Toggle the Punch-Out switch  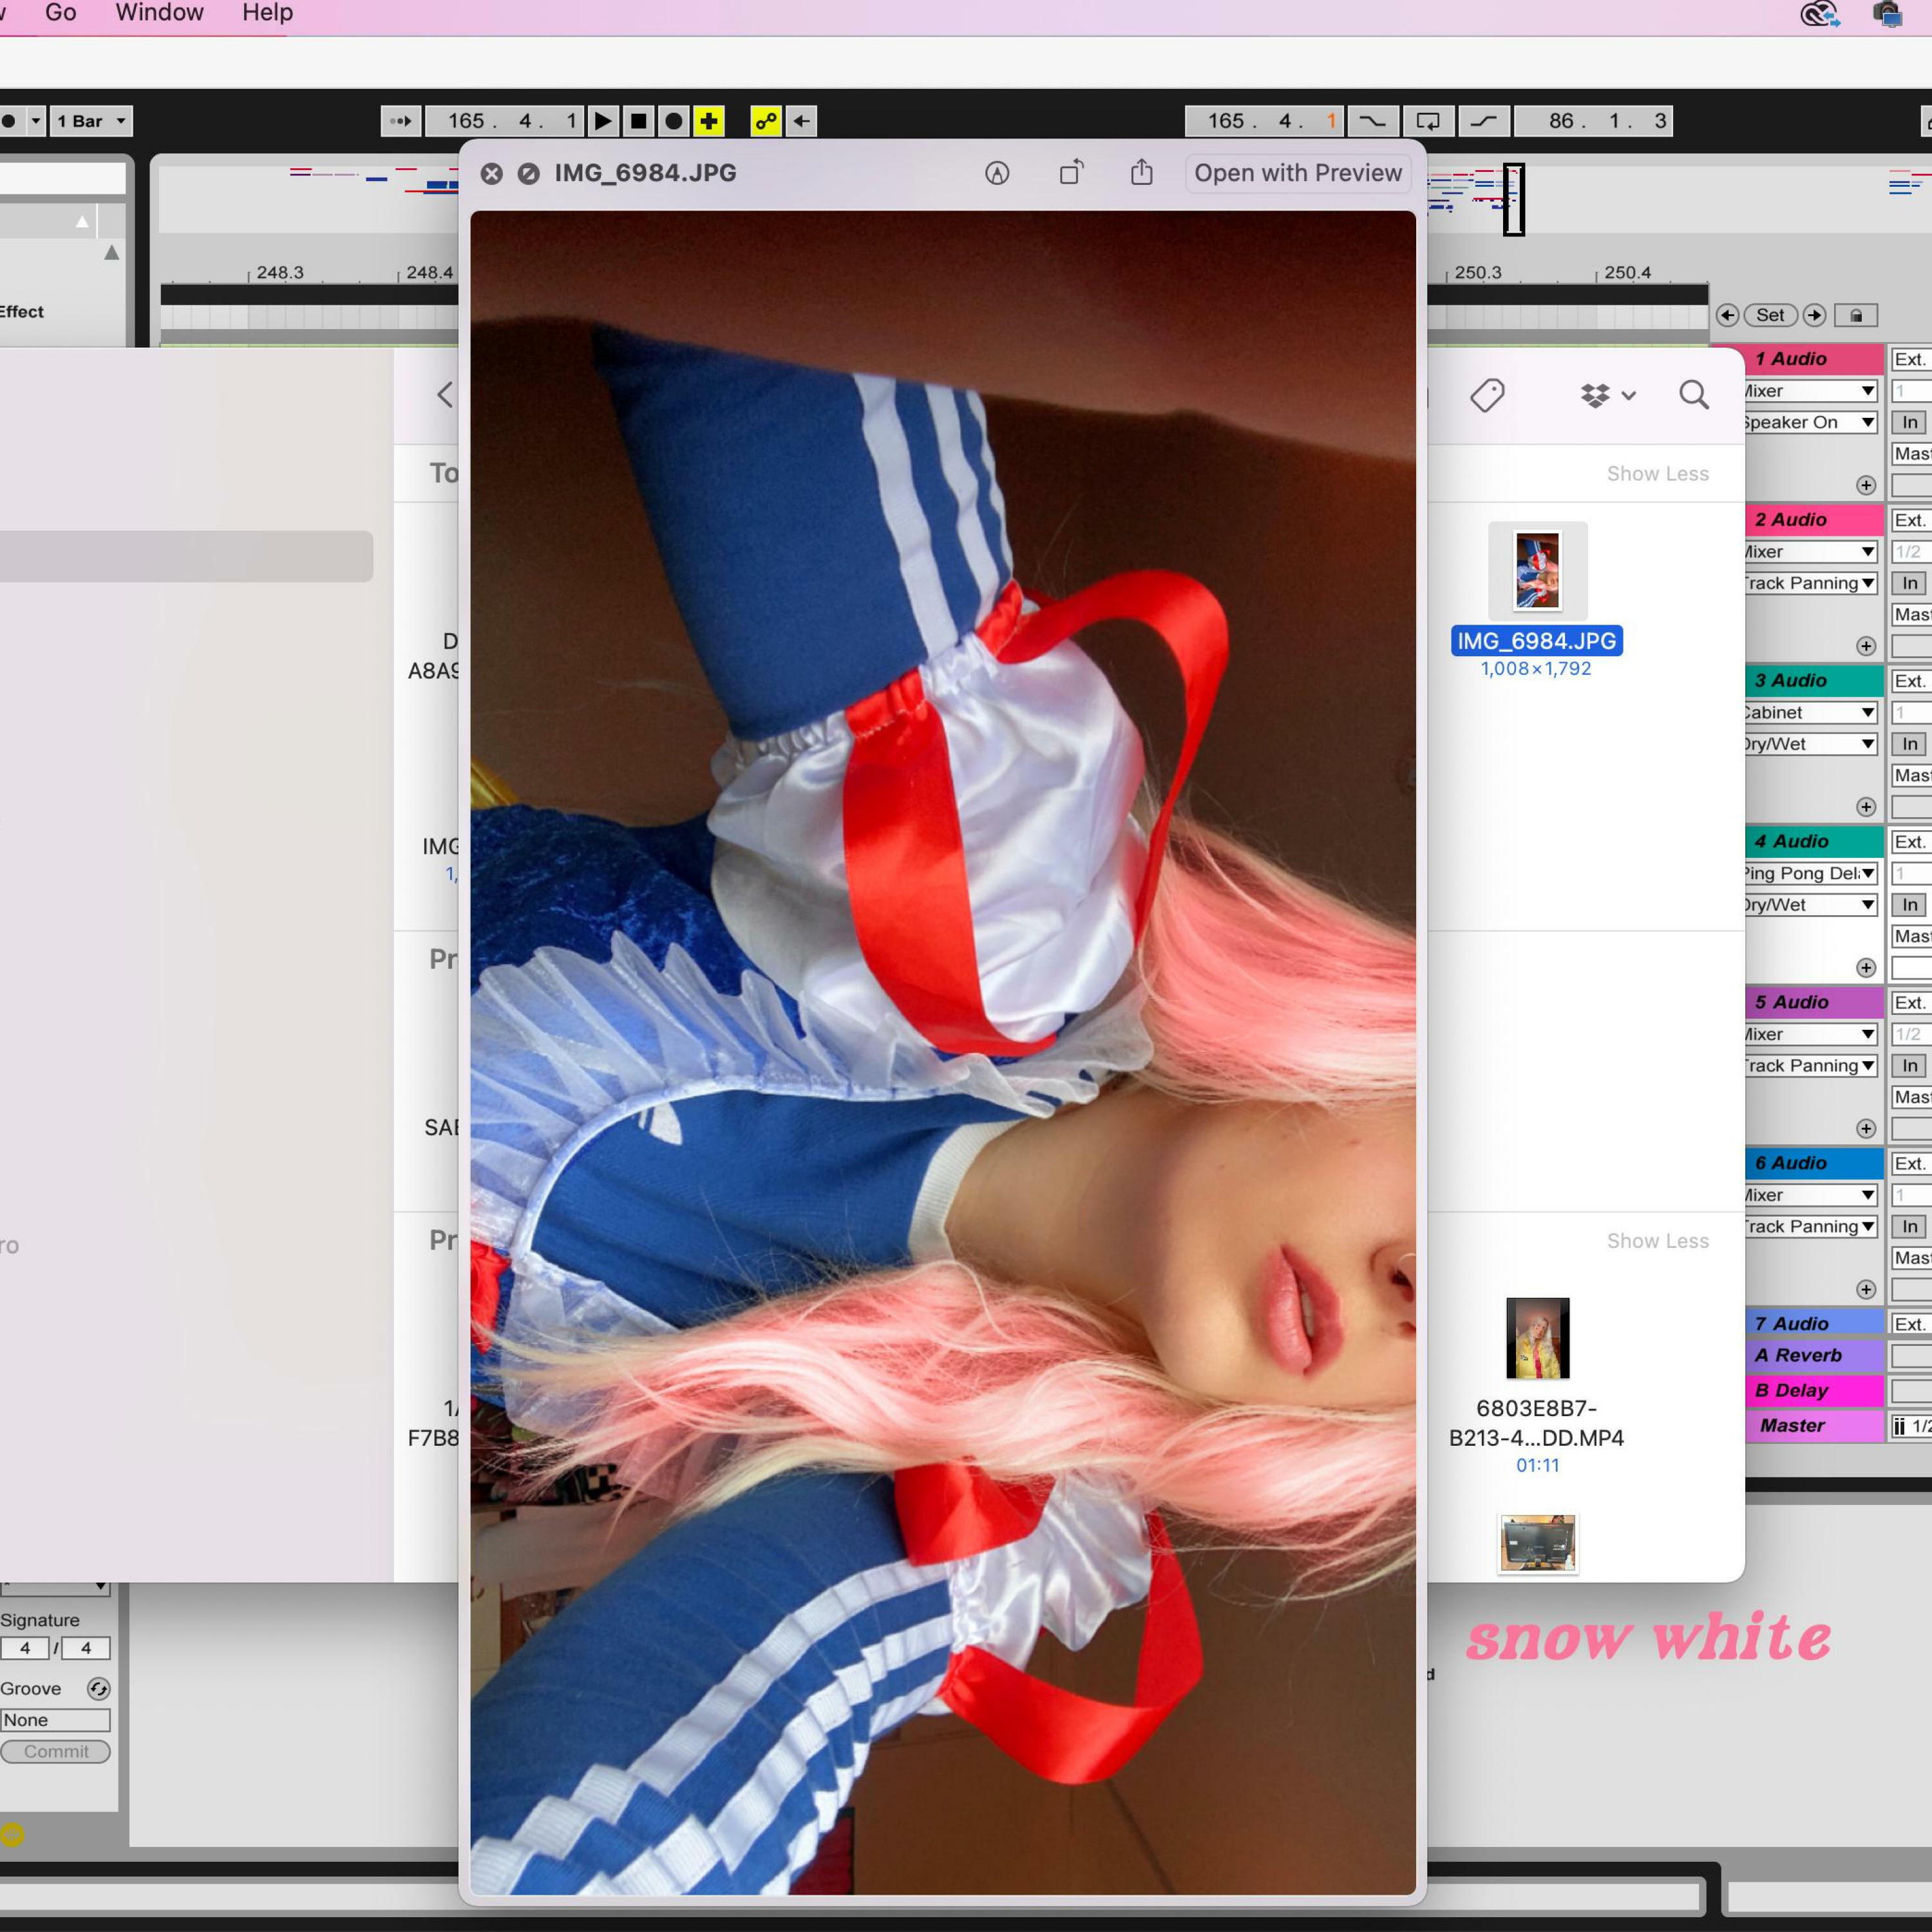coord(1484,121)
